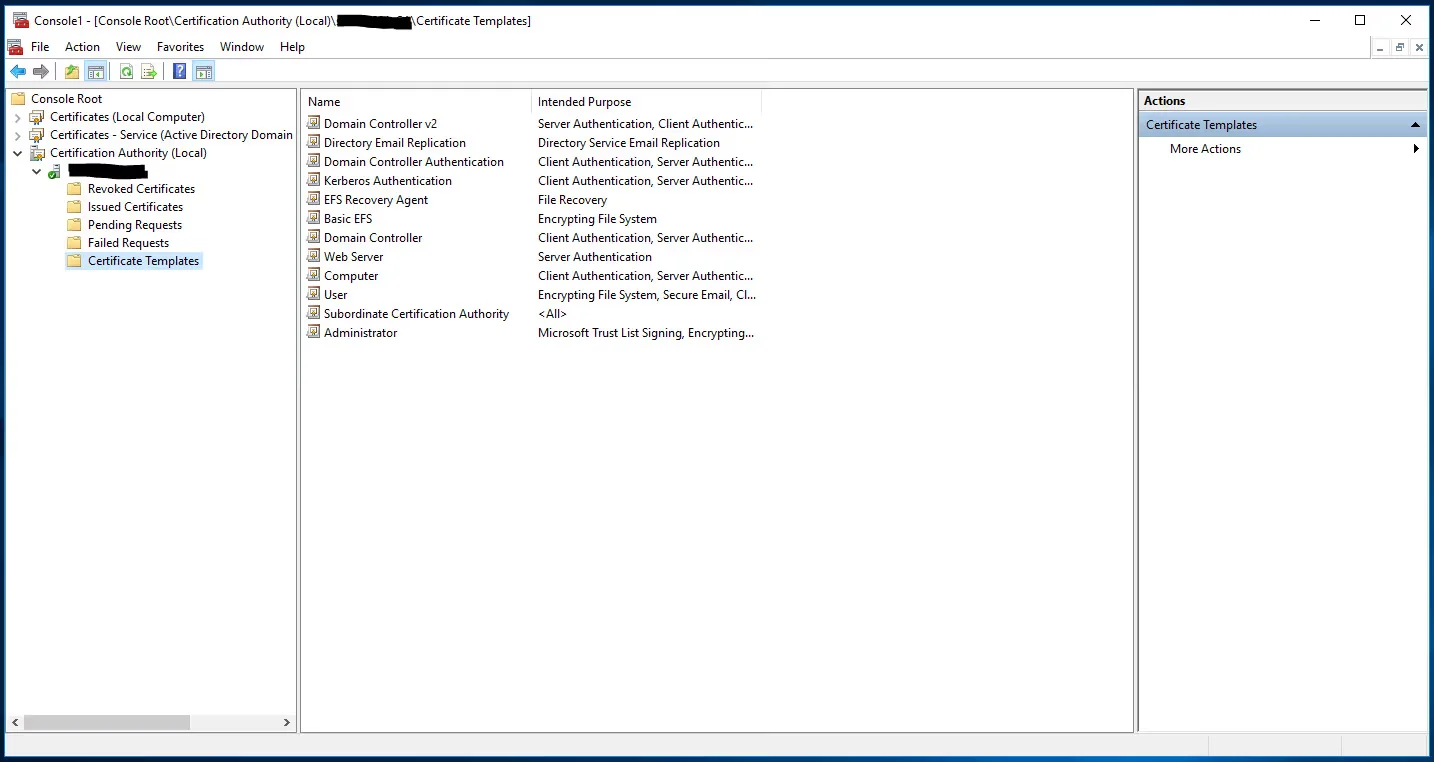The height and width of the screenshot is (762, 1434).
Task: Toggle Show/Hide Console Tree toolbar icon
Action: pyautogui.click(x=96, y=72)
